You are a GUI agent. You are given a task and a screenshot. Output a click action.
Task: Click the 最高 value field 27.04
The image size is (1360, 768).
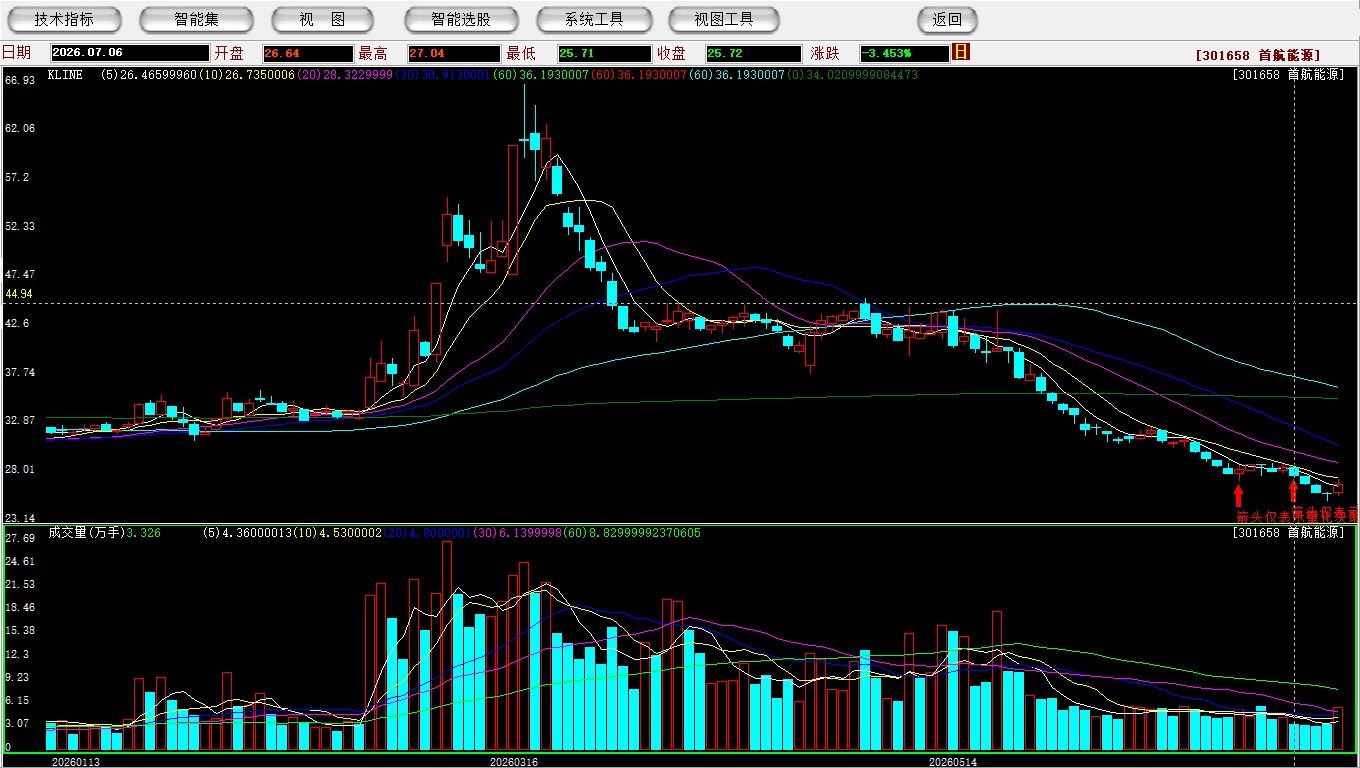click(454, 53)
